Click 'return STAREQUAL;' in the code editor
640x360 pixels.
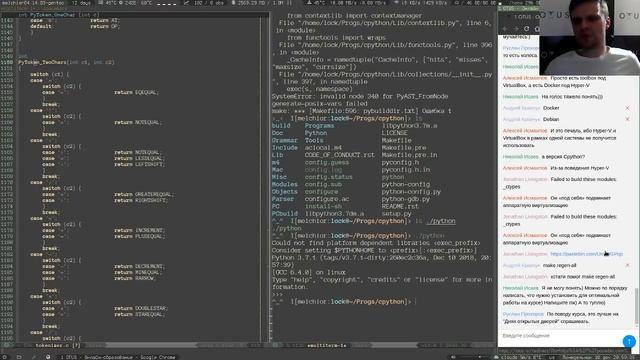(140, 314)
